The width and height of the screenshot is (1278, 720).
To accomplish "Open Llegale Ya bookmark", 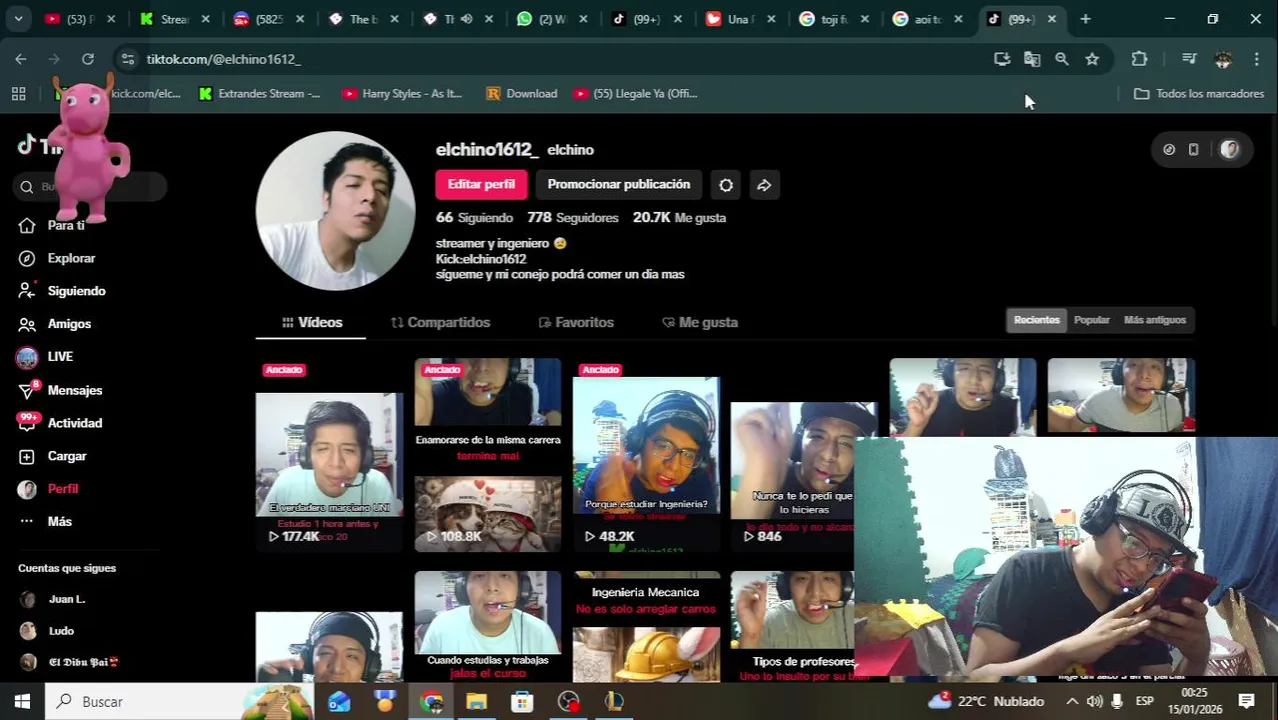I will 635,93.
